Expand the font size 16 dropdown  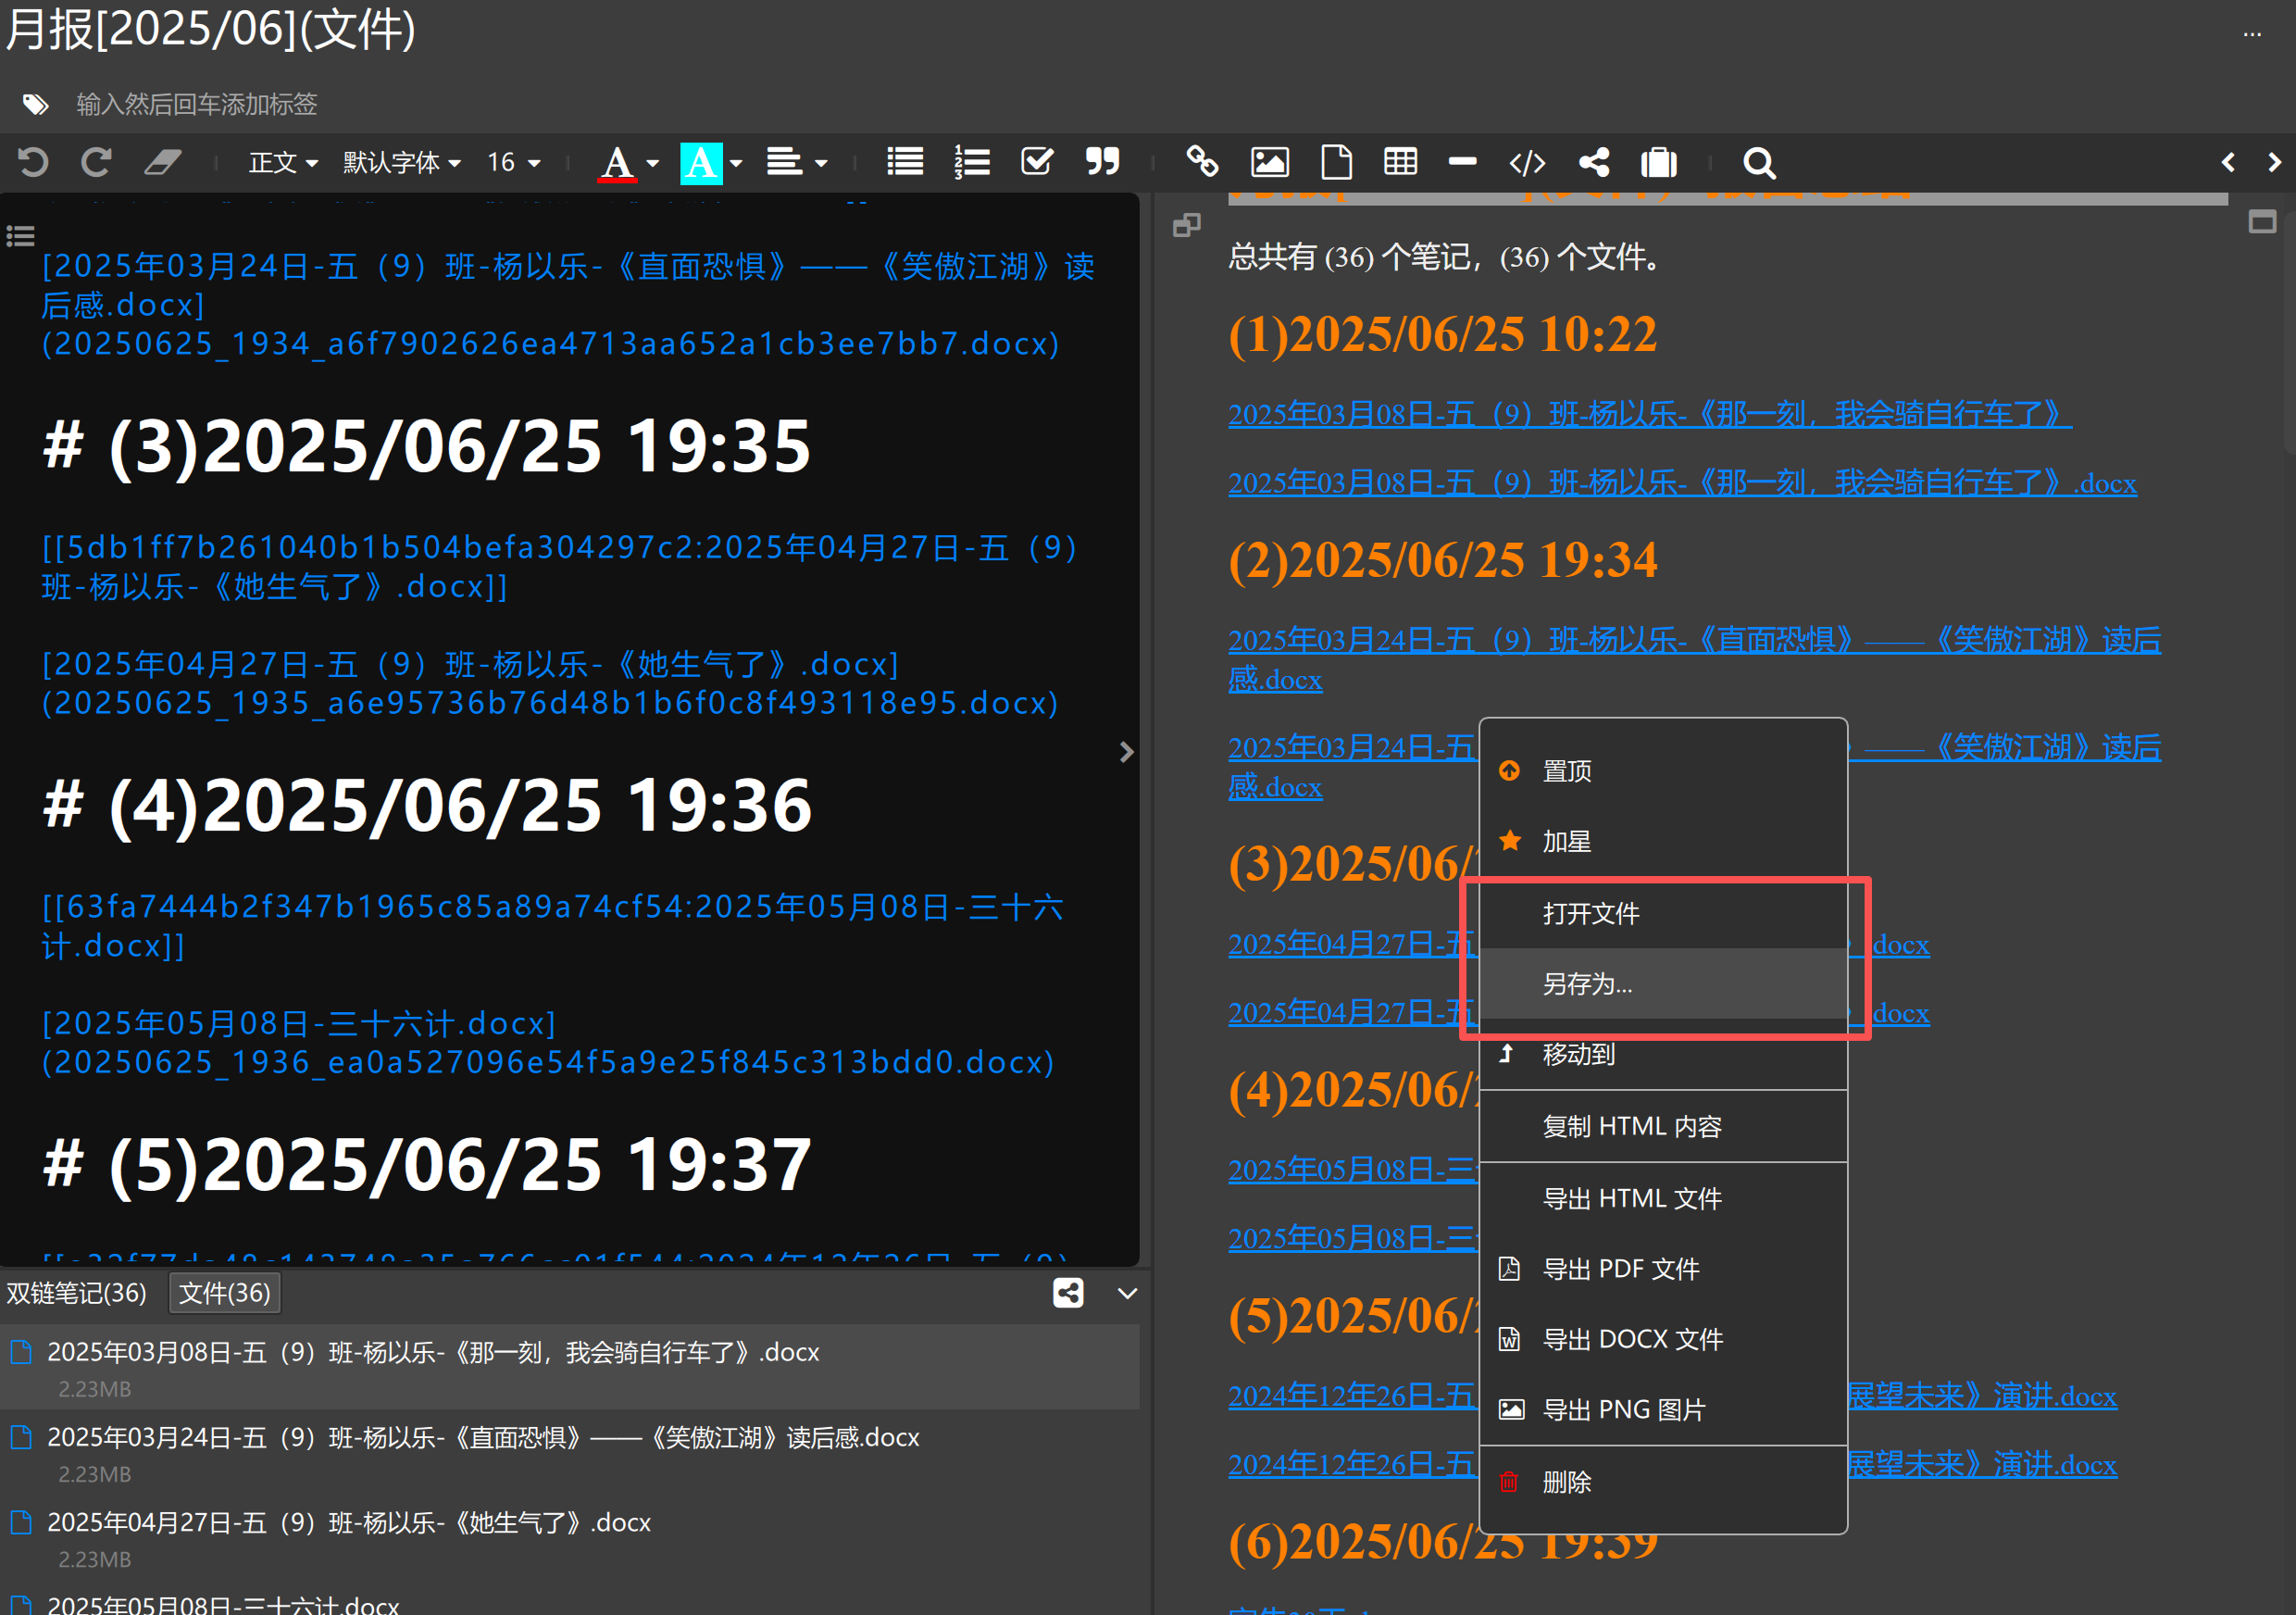coord(513,162)
